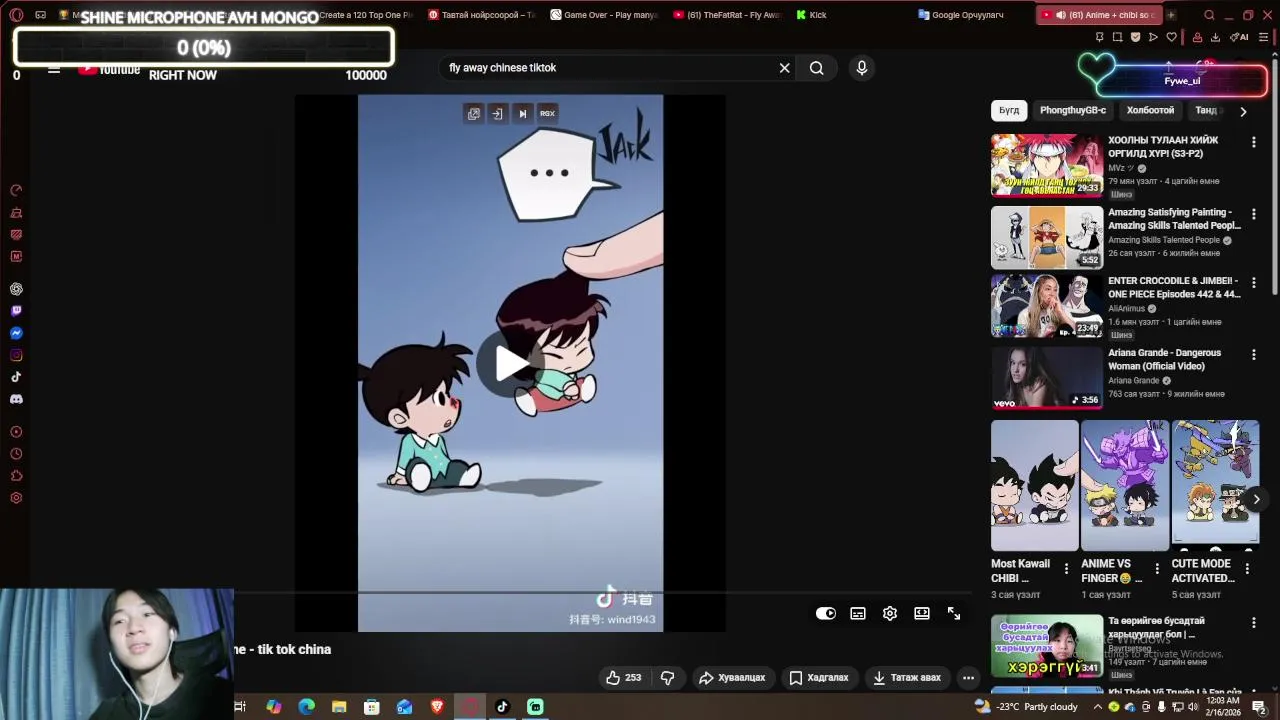Select the Бүгд filter chip
Image resolution: width=1280 pixels, height=720 pixels.
pos(1009,111)
